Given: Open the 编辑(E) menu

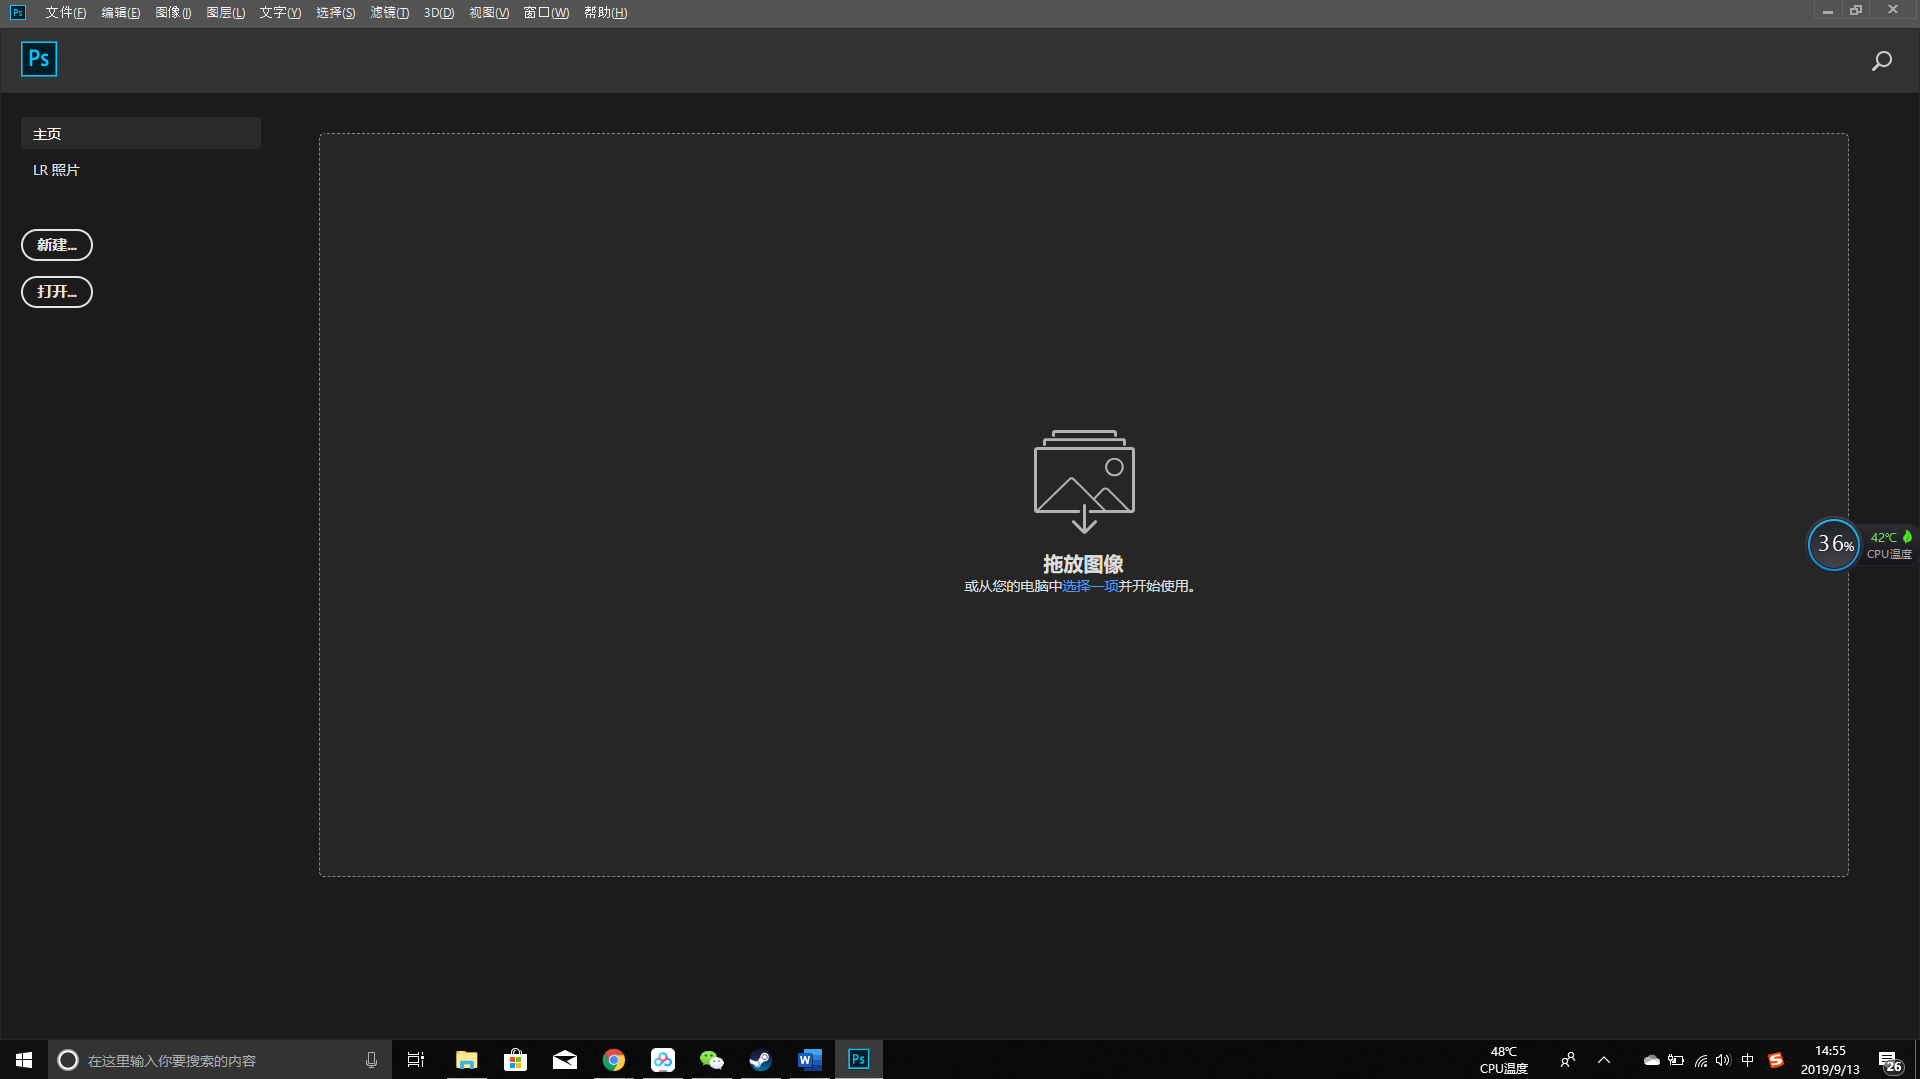Looking at the screenshot, I should click(120, 13).
